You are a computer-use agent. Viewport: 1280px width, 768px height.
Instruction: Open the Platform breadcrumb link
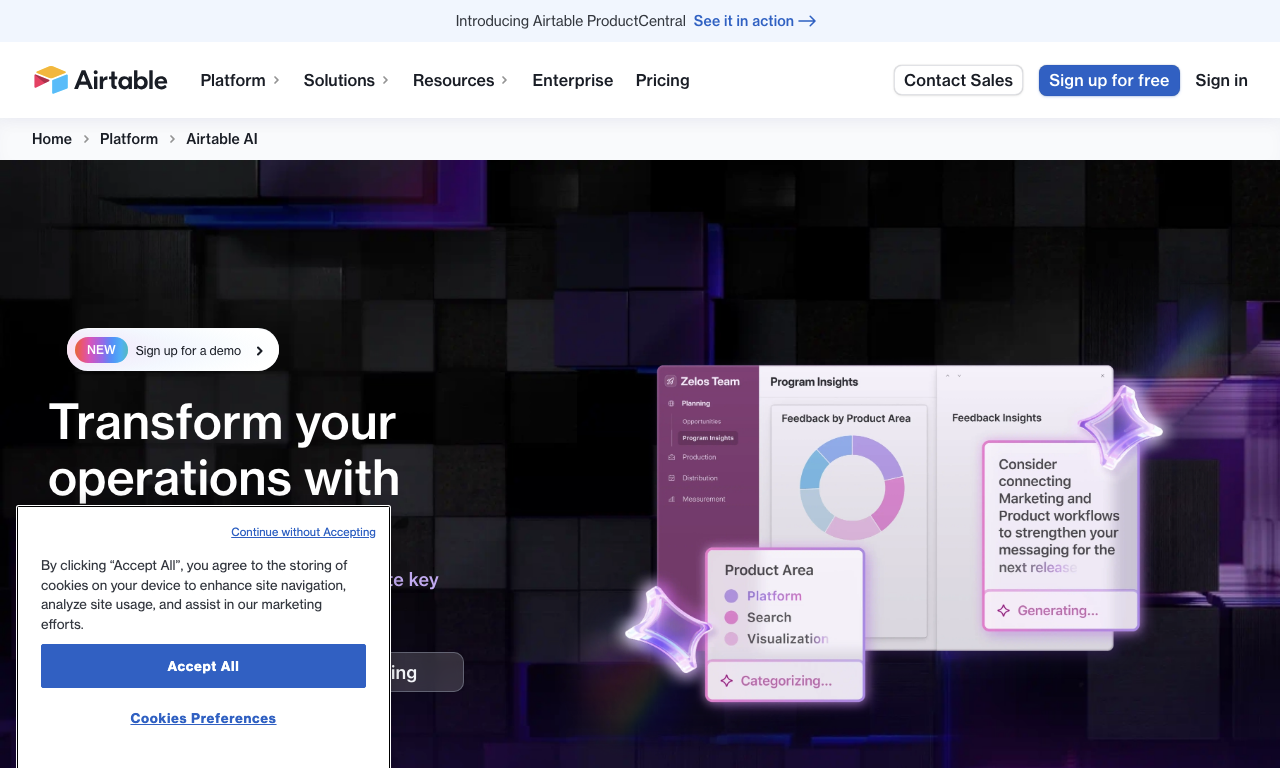[129, 139]
